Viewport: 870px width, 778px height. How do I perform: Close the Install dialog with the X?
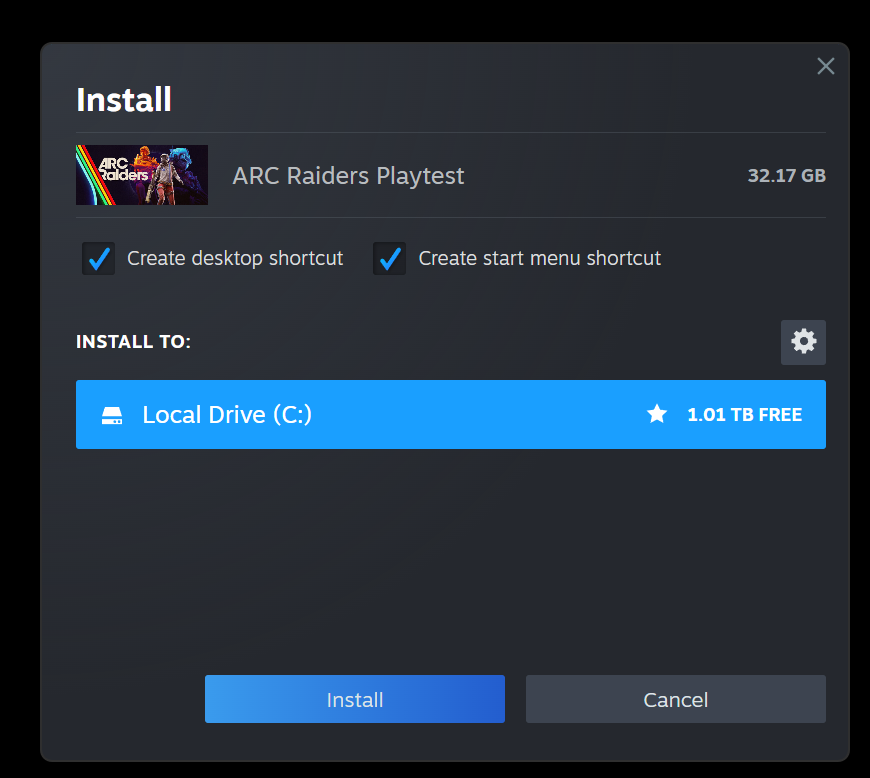pos(826,66)
